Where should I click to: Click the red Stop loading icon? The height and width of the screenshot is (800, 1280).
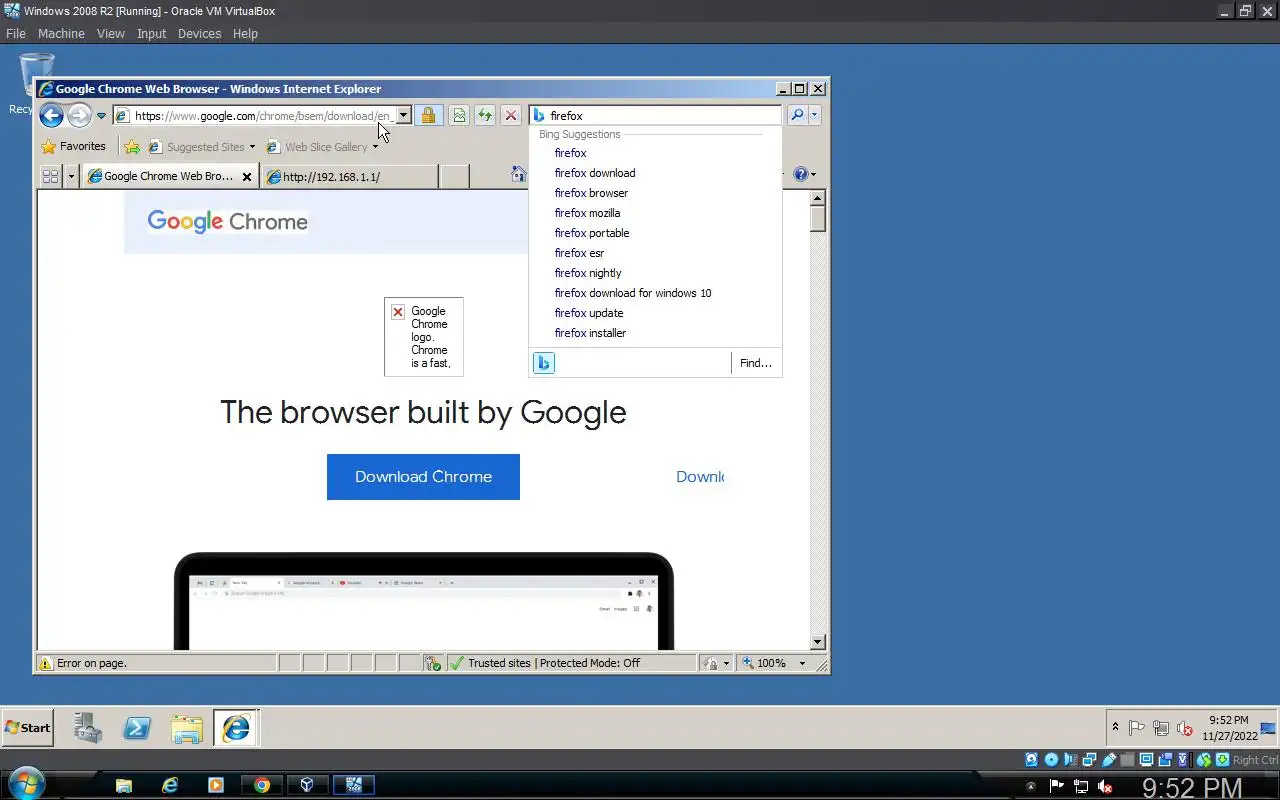[511, 116]
